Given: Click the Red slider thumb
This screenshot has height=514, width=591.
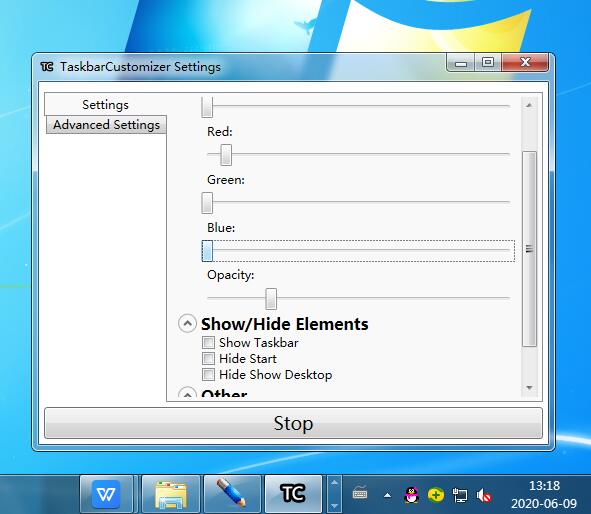Looking at the screenshot, I should pos(226,155).
